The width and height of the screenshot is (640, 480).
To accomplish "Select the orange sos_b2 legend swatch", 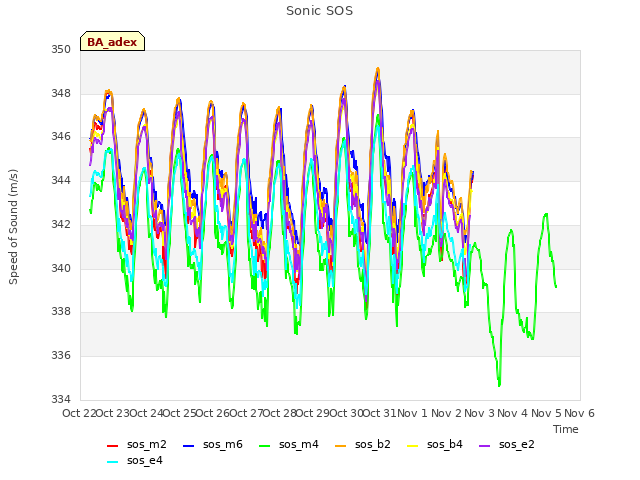I will click(x=340, y=446).
